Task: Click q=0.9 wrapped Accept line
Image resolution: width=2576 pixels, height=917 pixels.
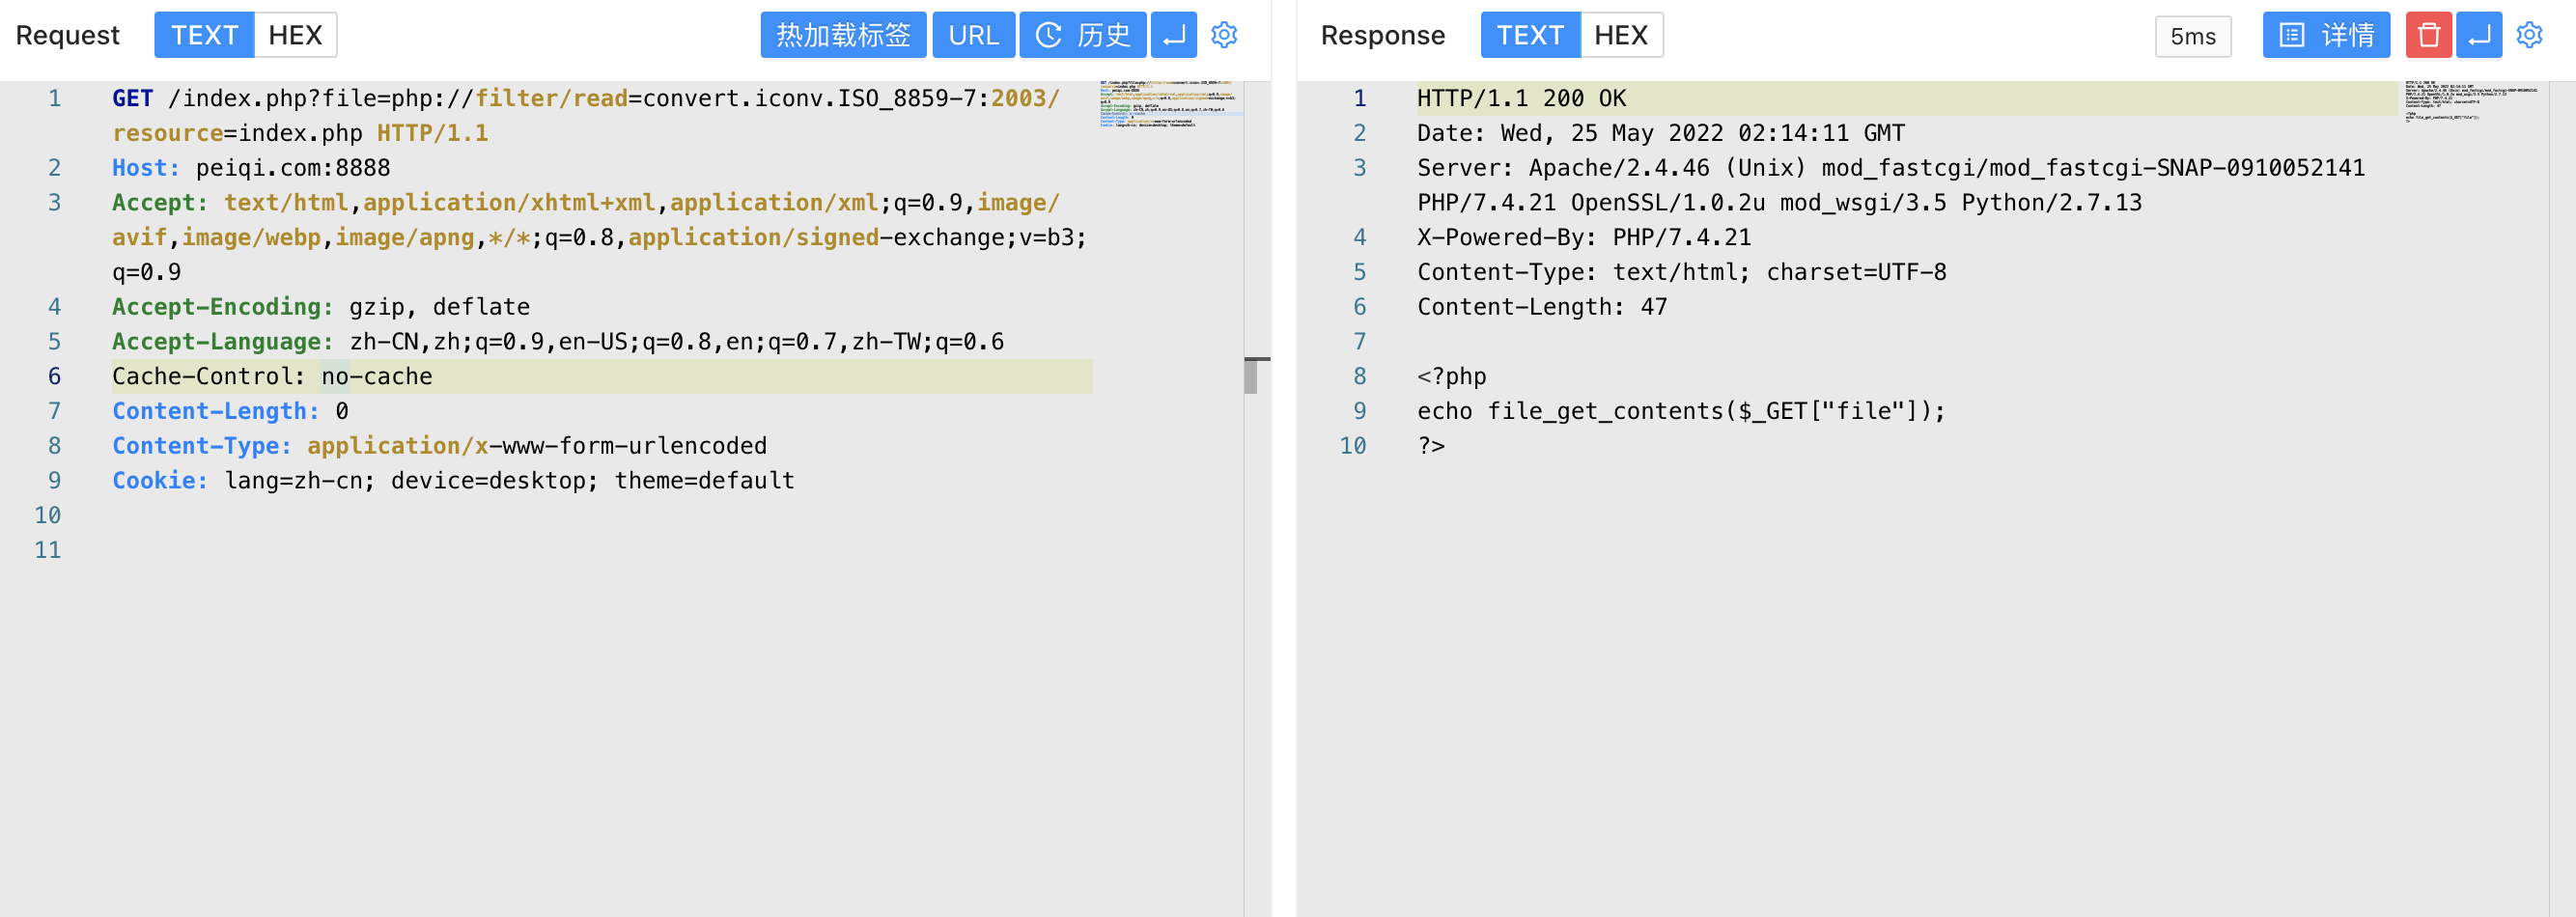Action: (x=146, y=271)
